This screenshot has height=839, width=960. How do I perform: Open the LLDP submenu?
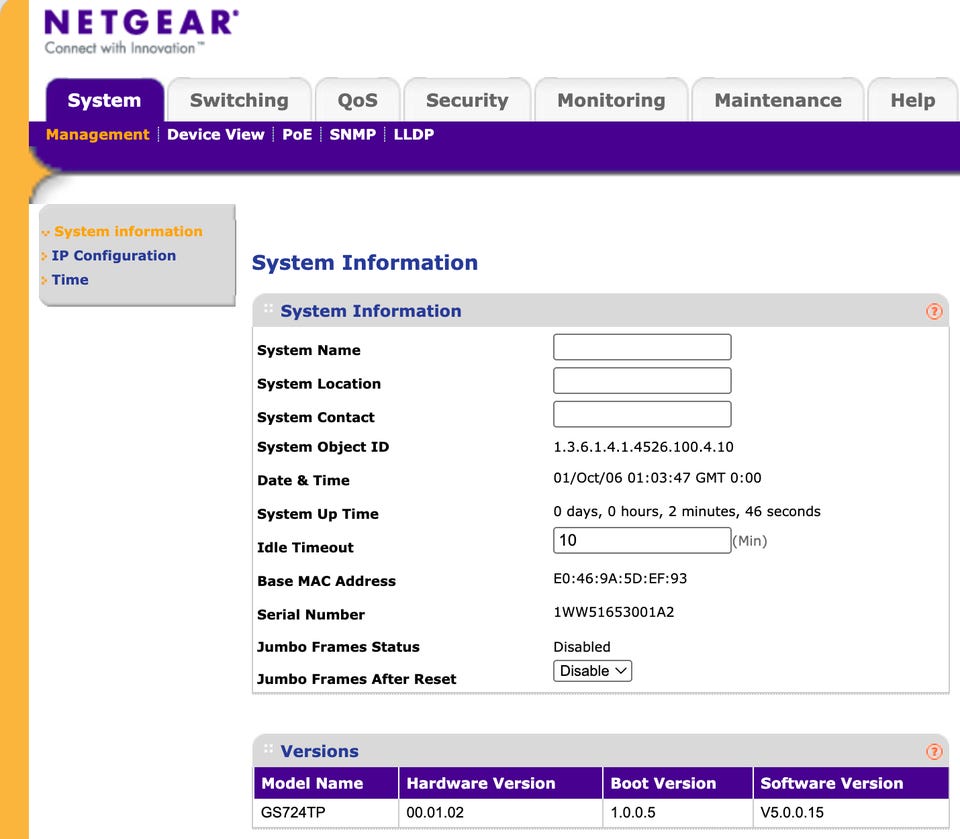tap(414, 135)
